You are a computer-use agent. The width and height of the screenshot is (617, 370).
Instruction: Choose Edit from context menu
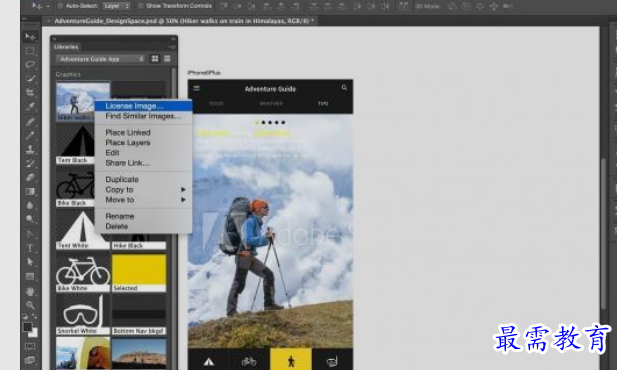pos(143,153)
